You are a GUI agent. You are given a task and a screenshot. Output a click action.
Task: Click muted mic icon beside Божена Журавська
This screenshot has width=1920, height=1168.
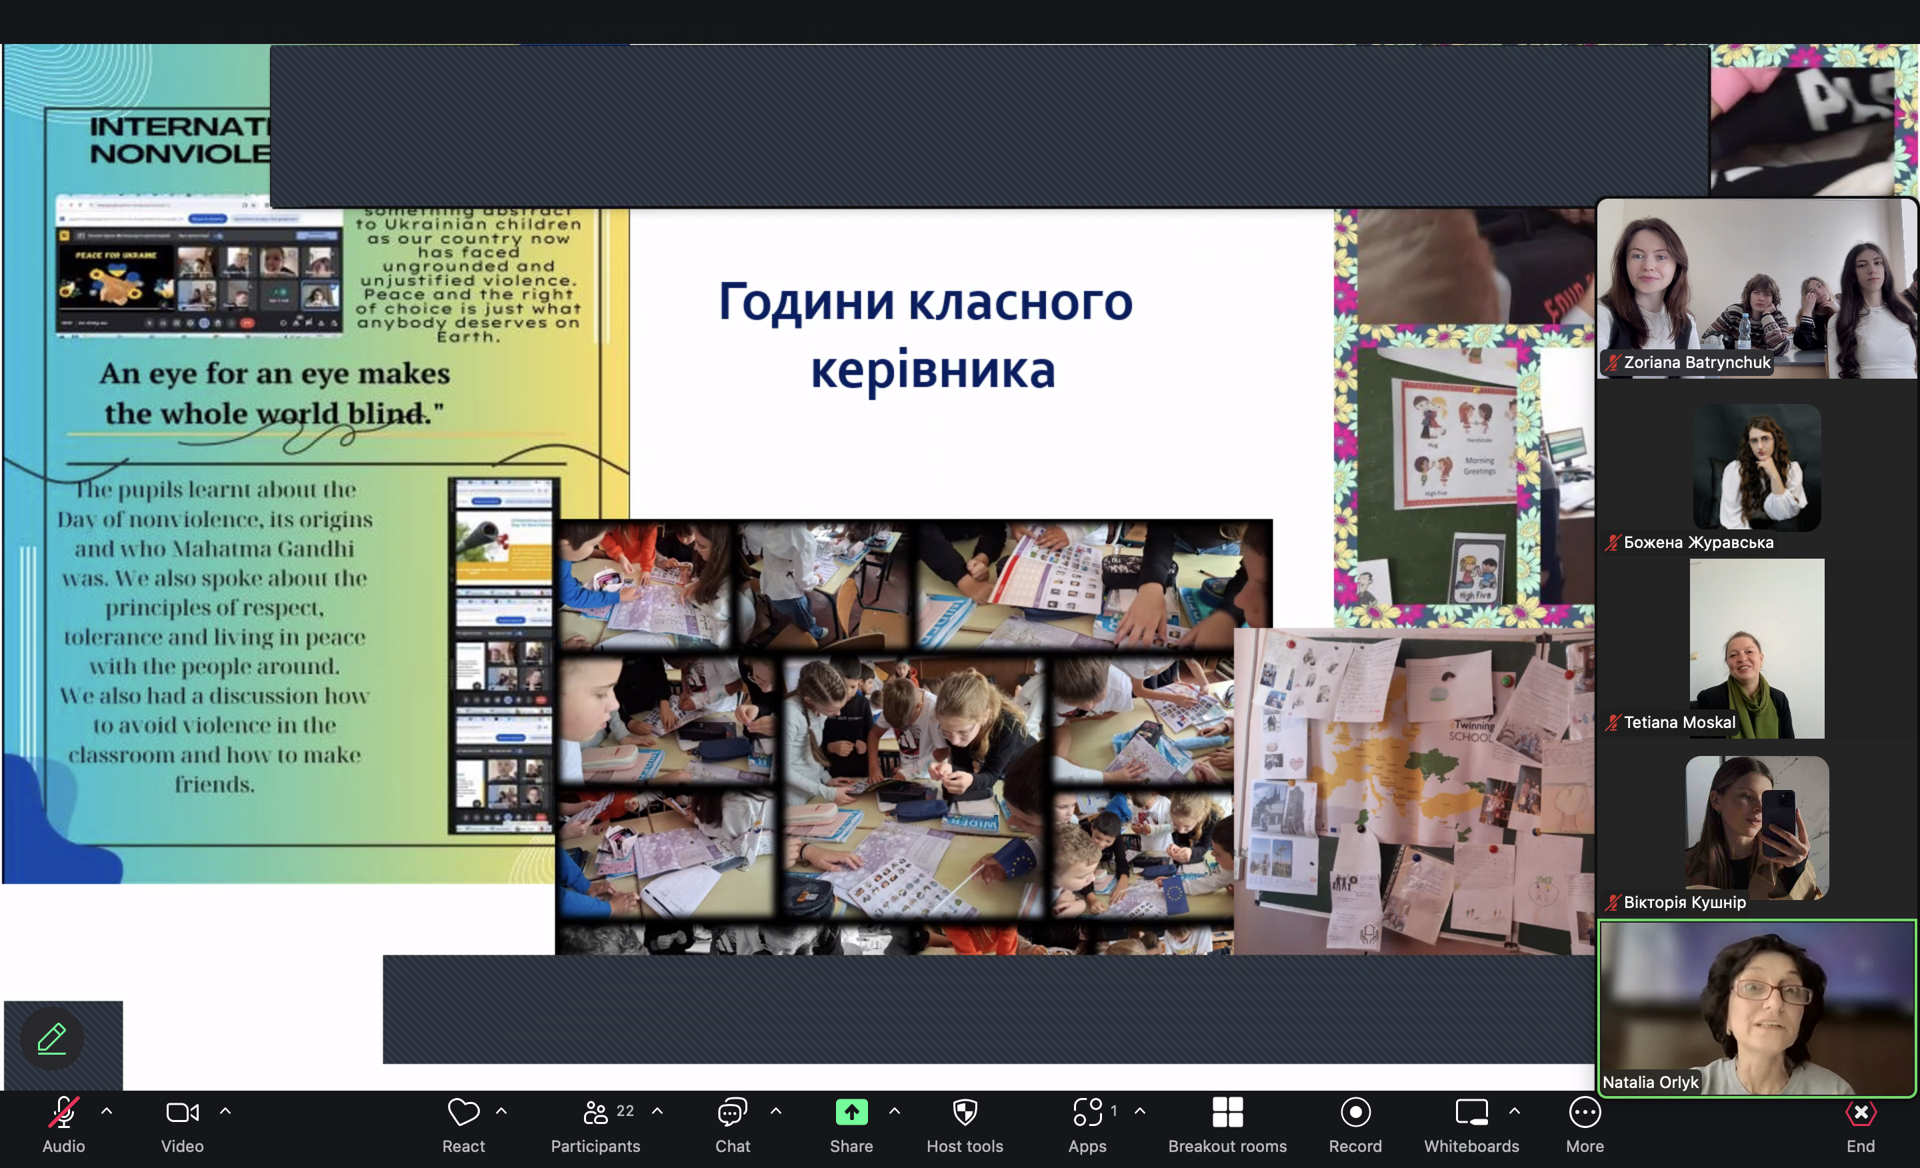point(1612,543)
